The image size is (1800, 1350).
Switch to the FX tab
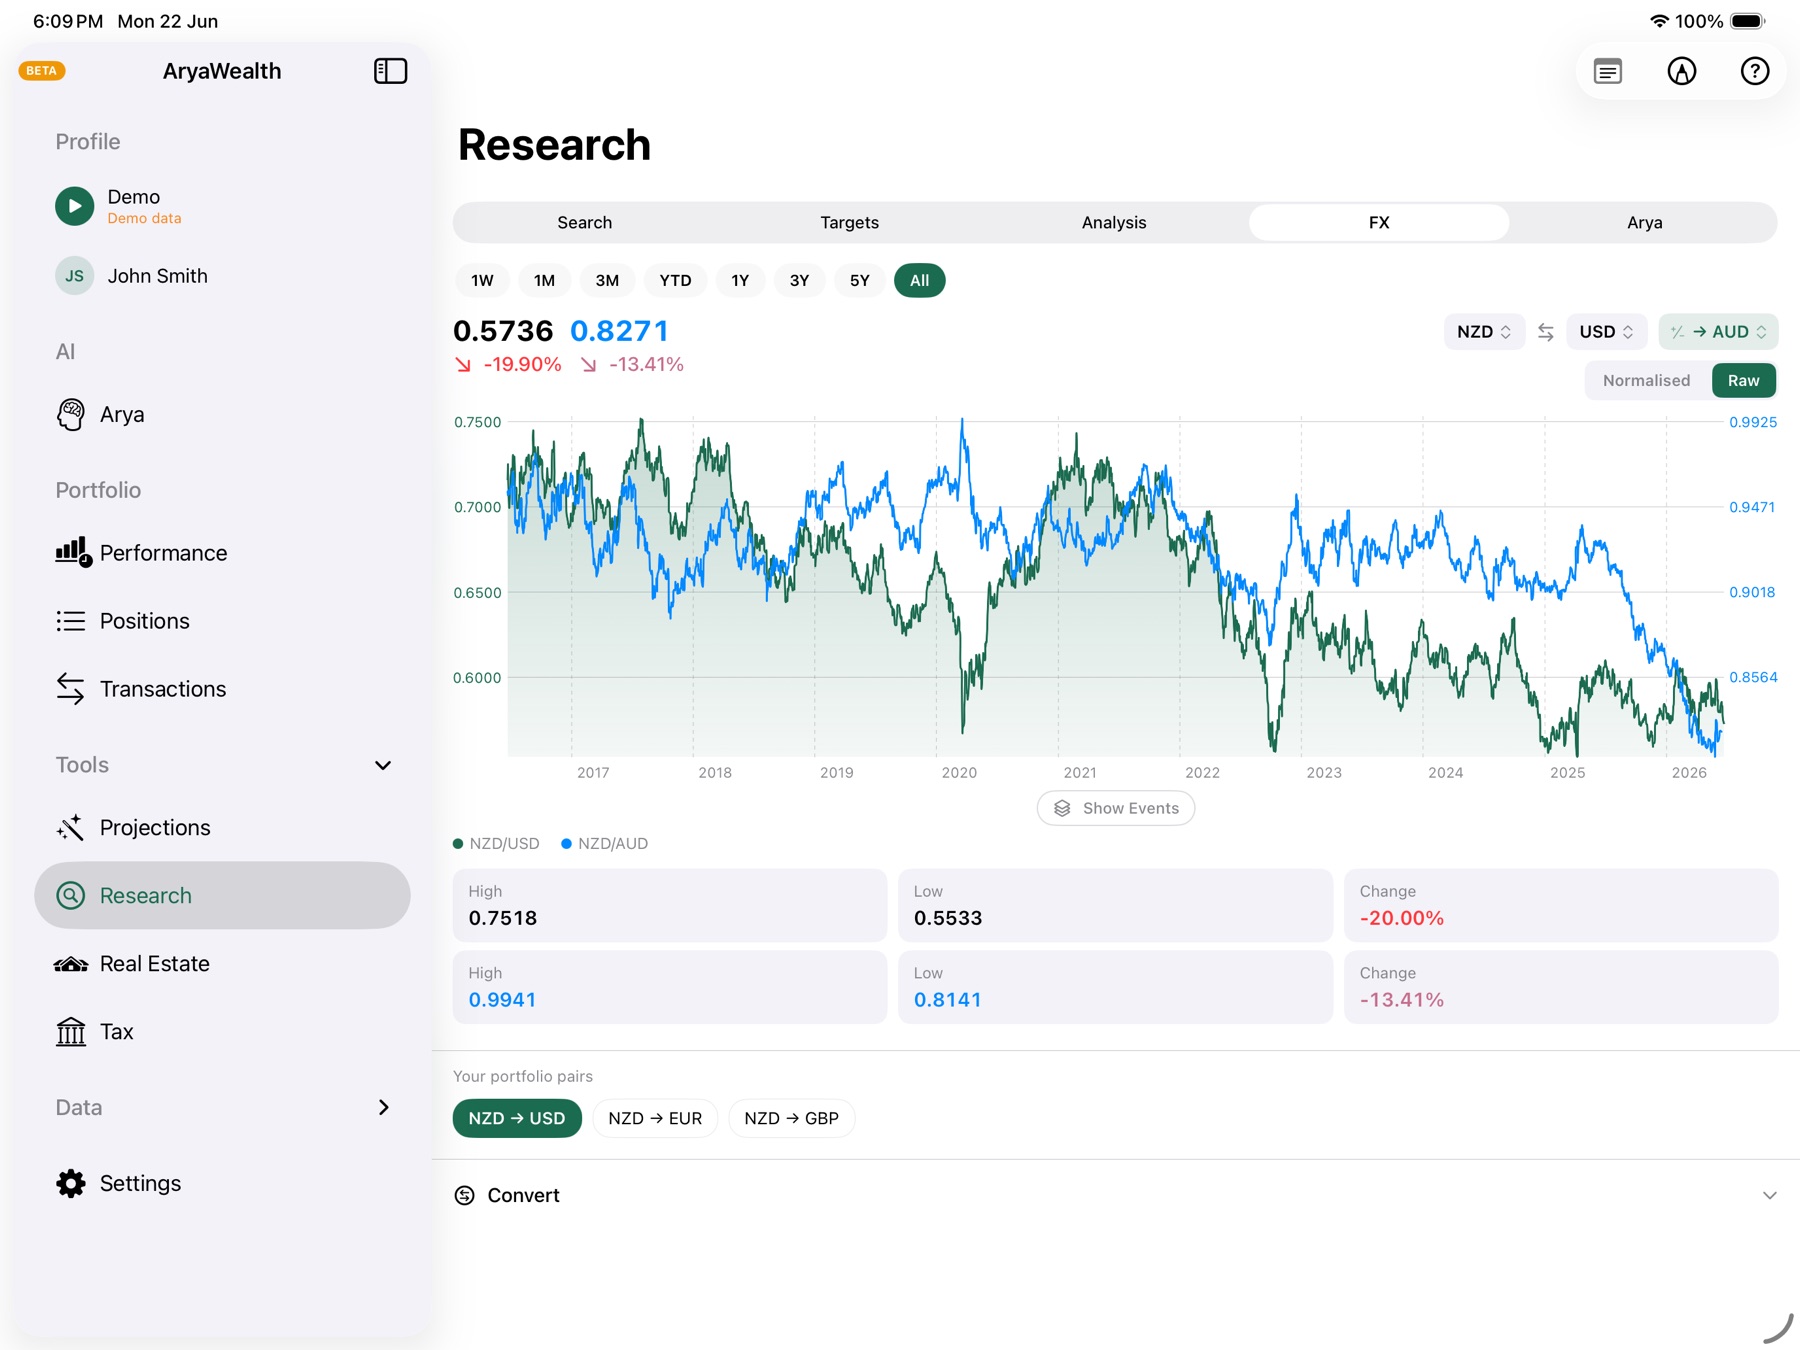click(x=1379, y=222)
